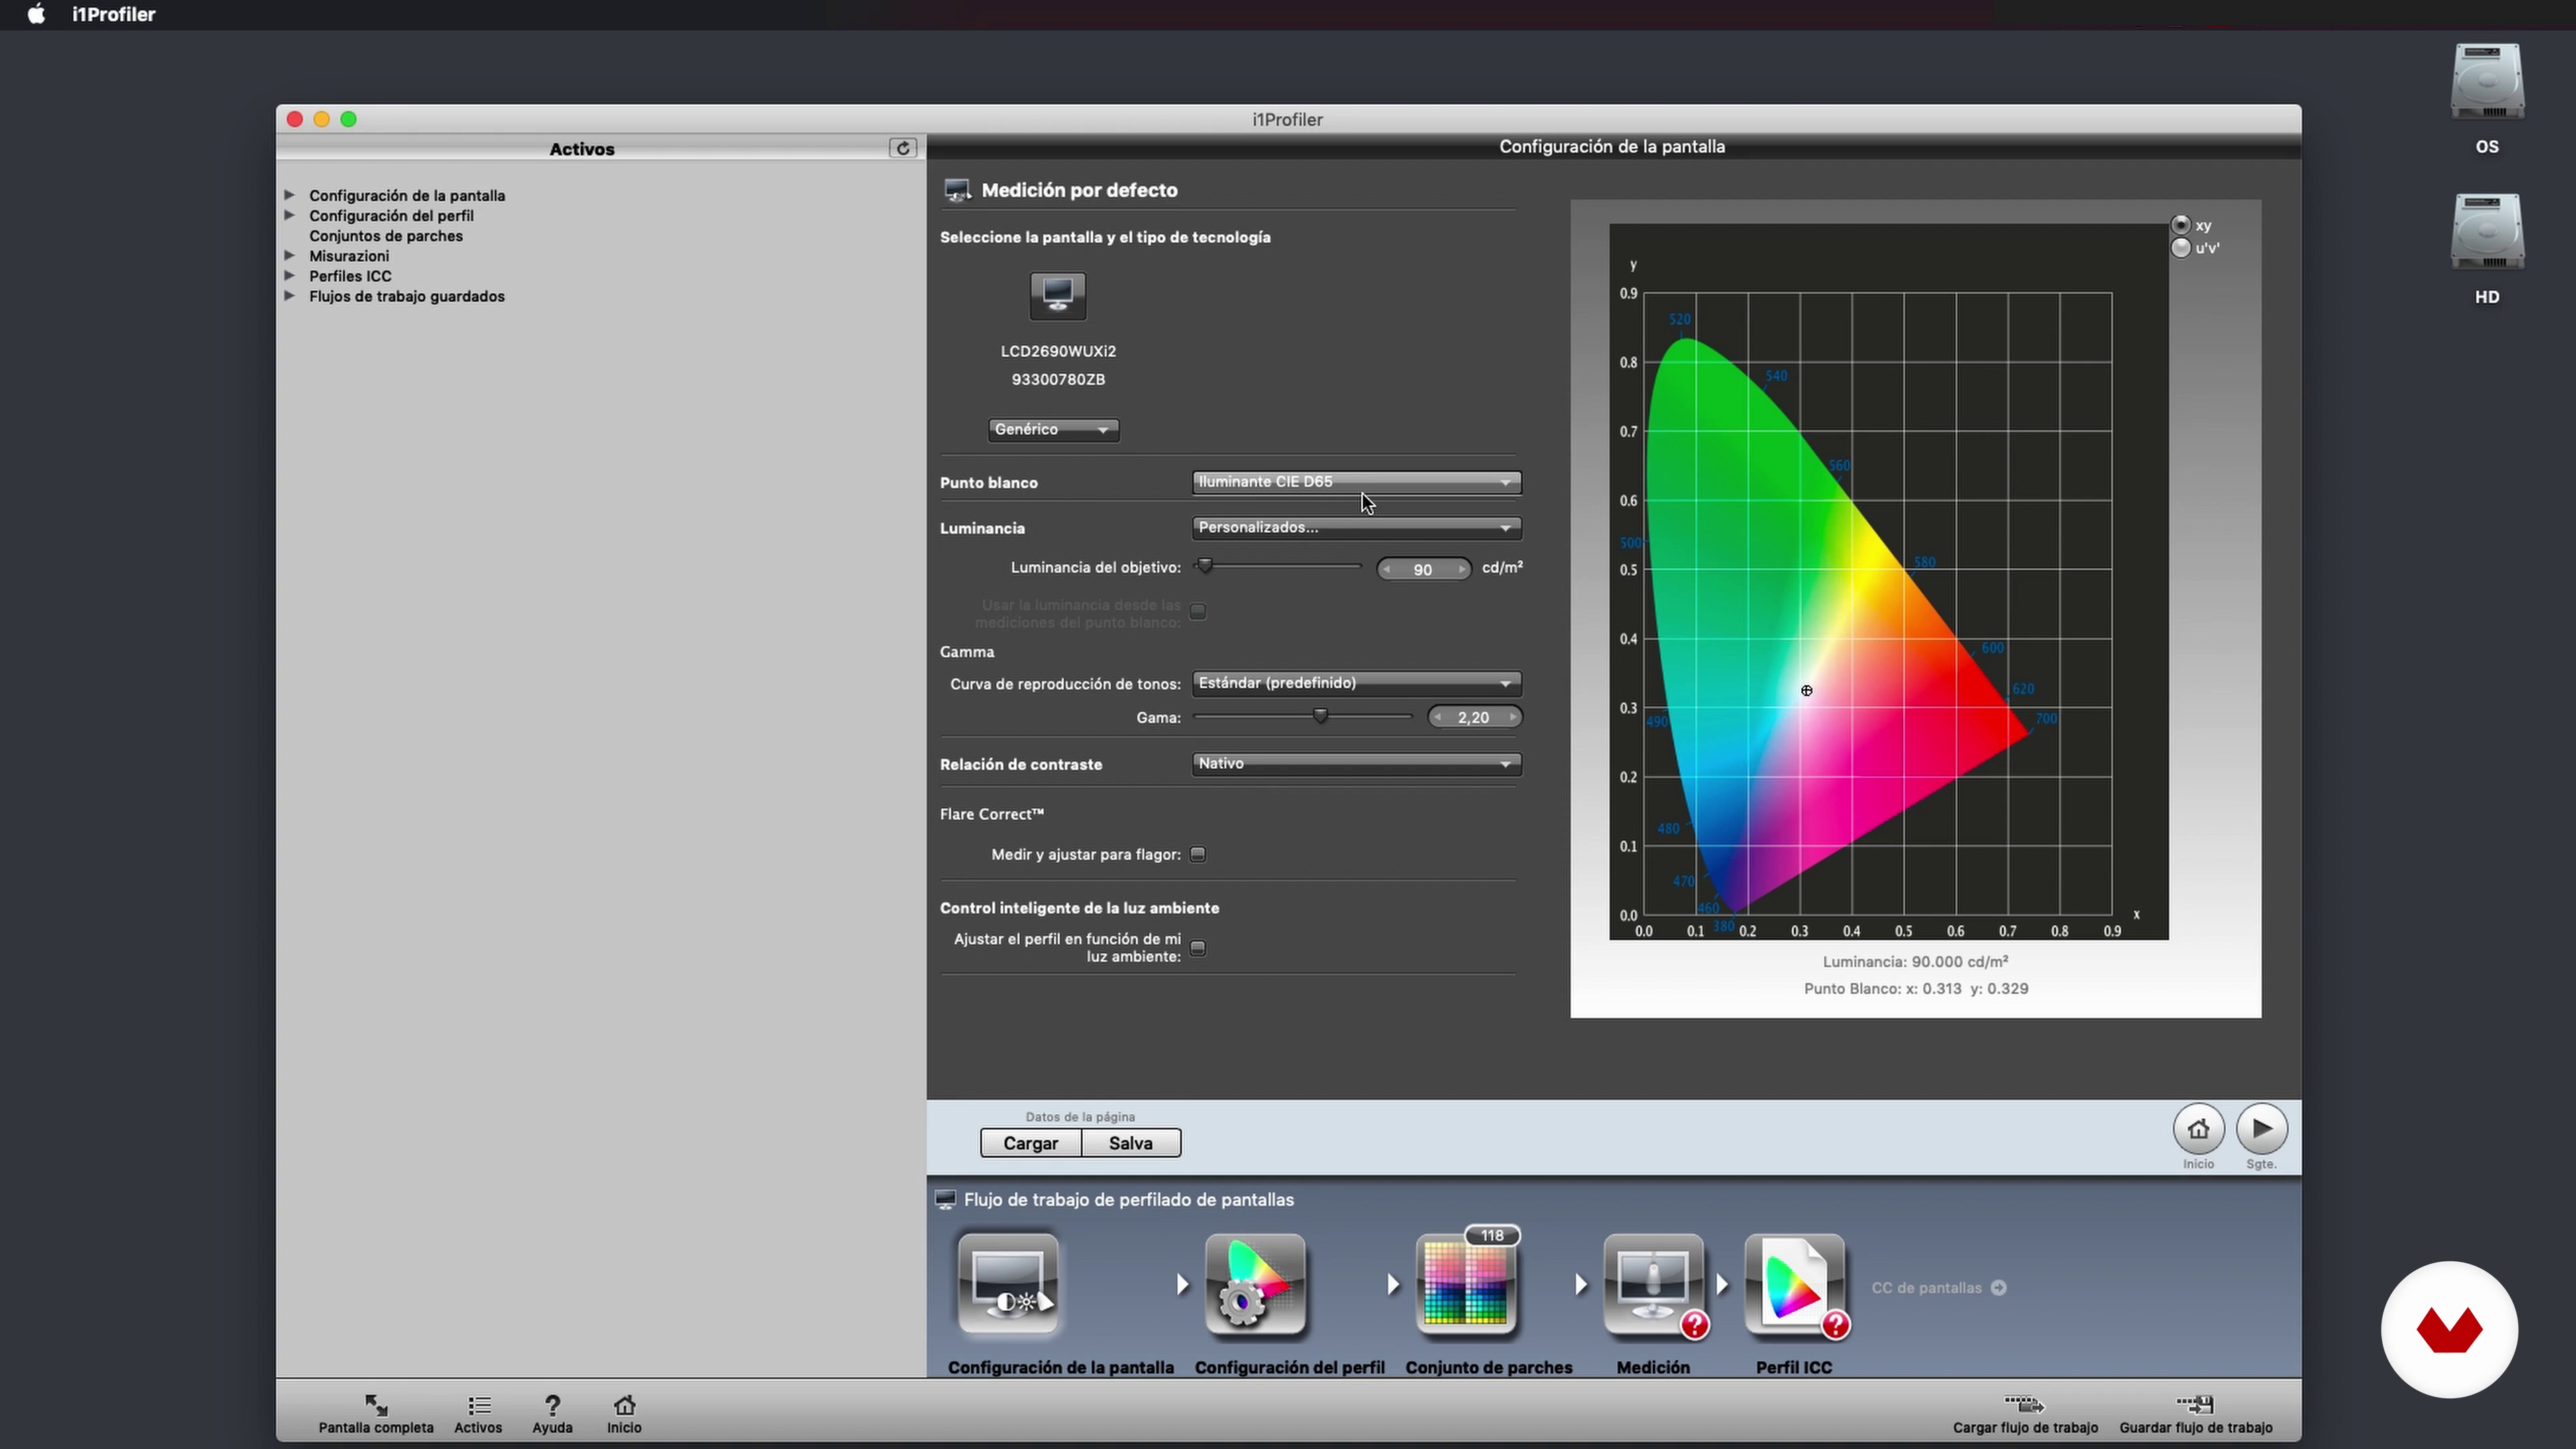Enable Ajustar el perfil luz ambiente checkbox
The width and height of the screenshot is (2576, 1449).
[1198, 948]
